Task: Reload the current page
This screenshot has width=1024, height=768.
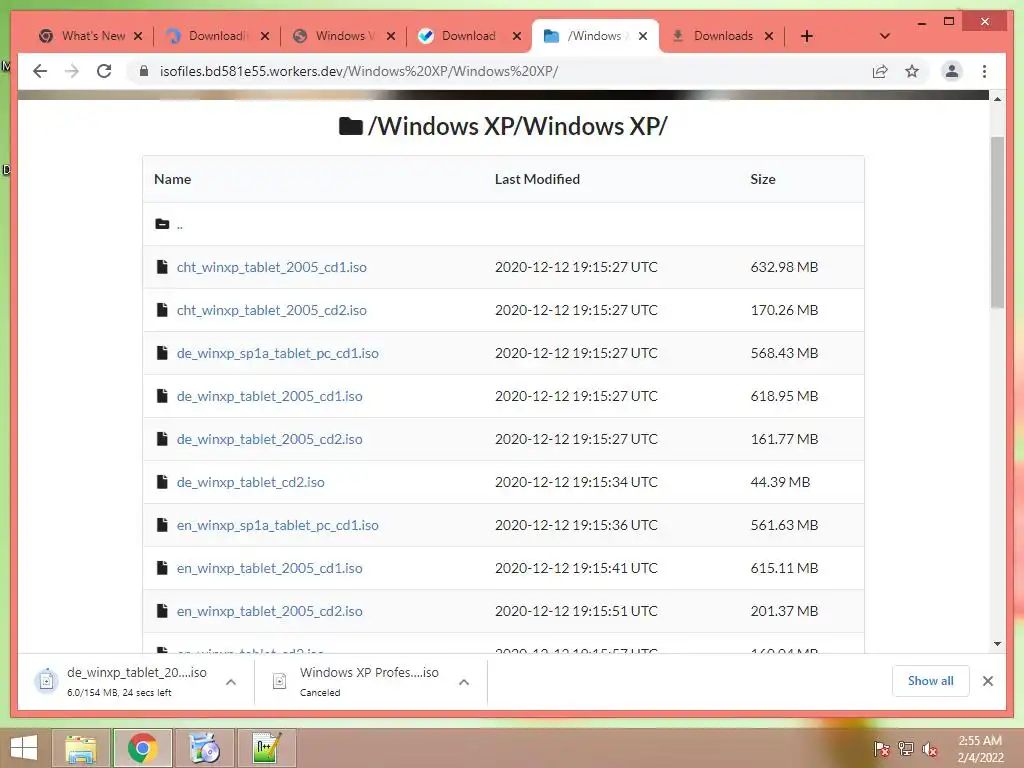Action: tap(104, 71)
